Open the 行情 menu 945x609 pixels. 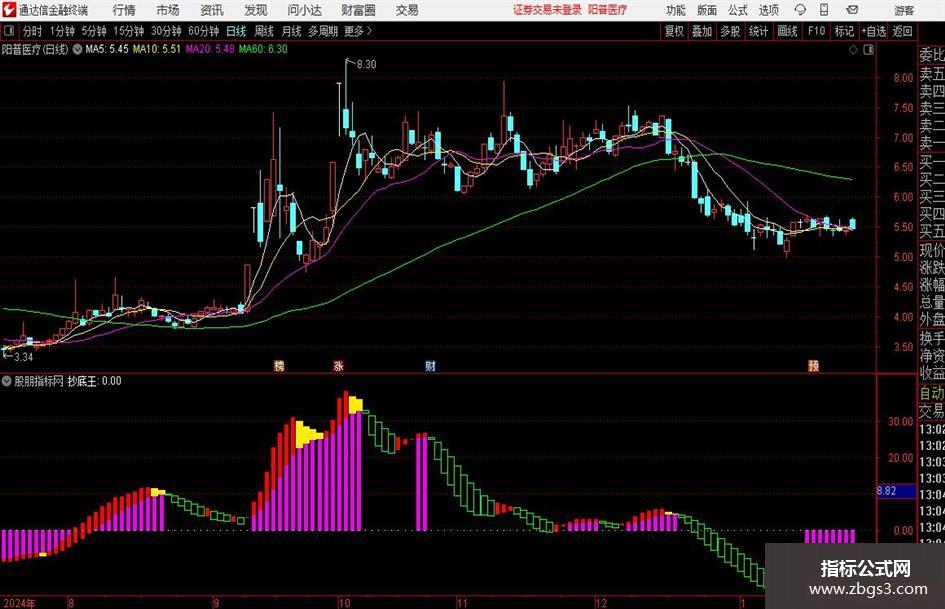pos(124,10)
